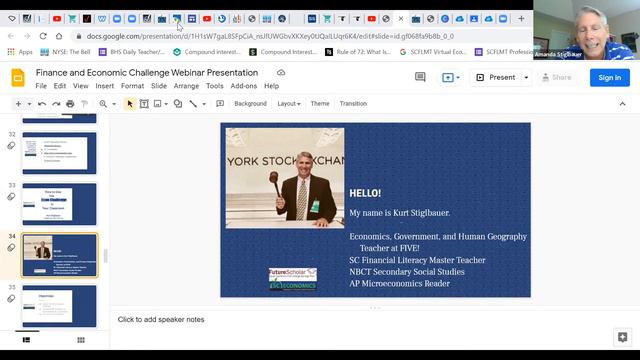Open the Edit menu
The height and width of the screenshot is (360, 640).
tap(60, 86)
